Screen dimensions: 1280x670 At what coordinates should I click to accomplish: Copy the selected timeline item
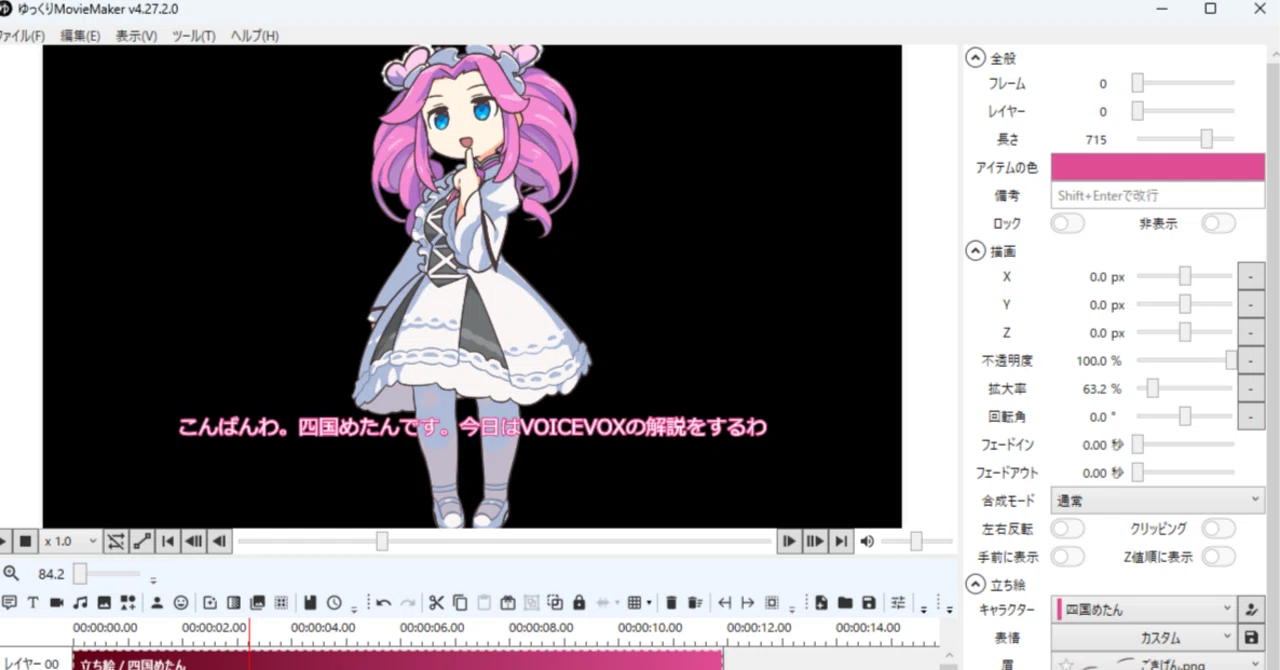pyautogui.click(x=460, y=603)
